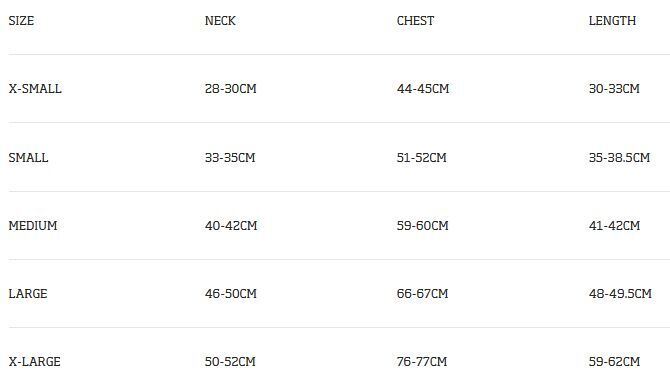Click the SIZE column header

point(21,21)
